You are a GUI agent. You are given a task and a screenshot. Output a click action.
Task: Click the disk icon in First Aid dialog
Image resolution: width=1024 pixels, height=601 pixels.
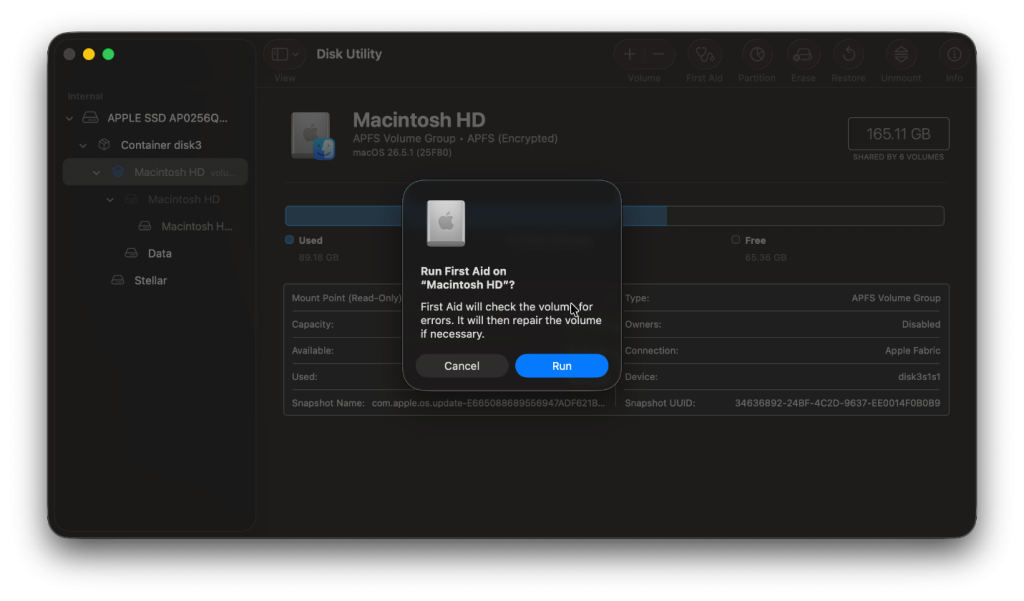446,223
